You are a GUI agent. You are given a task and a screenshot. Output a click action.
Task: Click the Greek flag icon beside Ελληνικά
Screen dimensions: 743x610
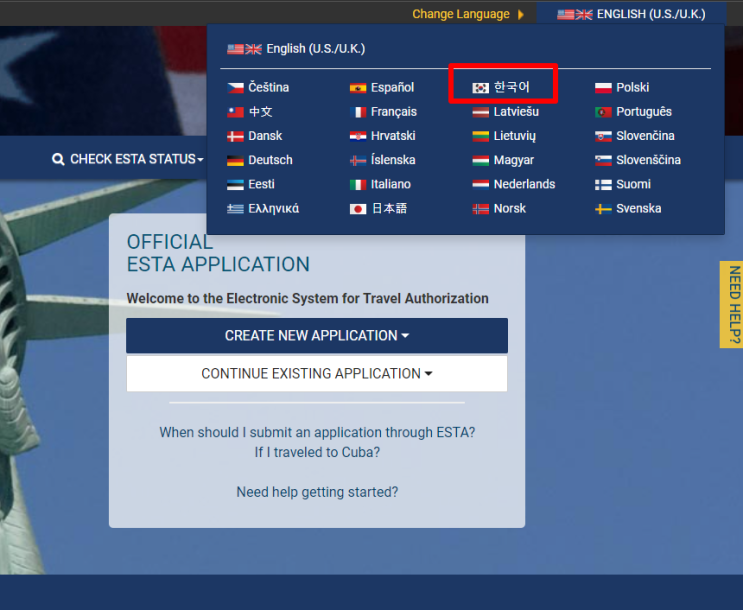pyautogui.click(x=236, y=209)
